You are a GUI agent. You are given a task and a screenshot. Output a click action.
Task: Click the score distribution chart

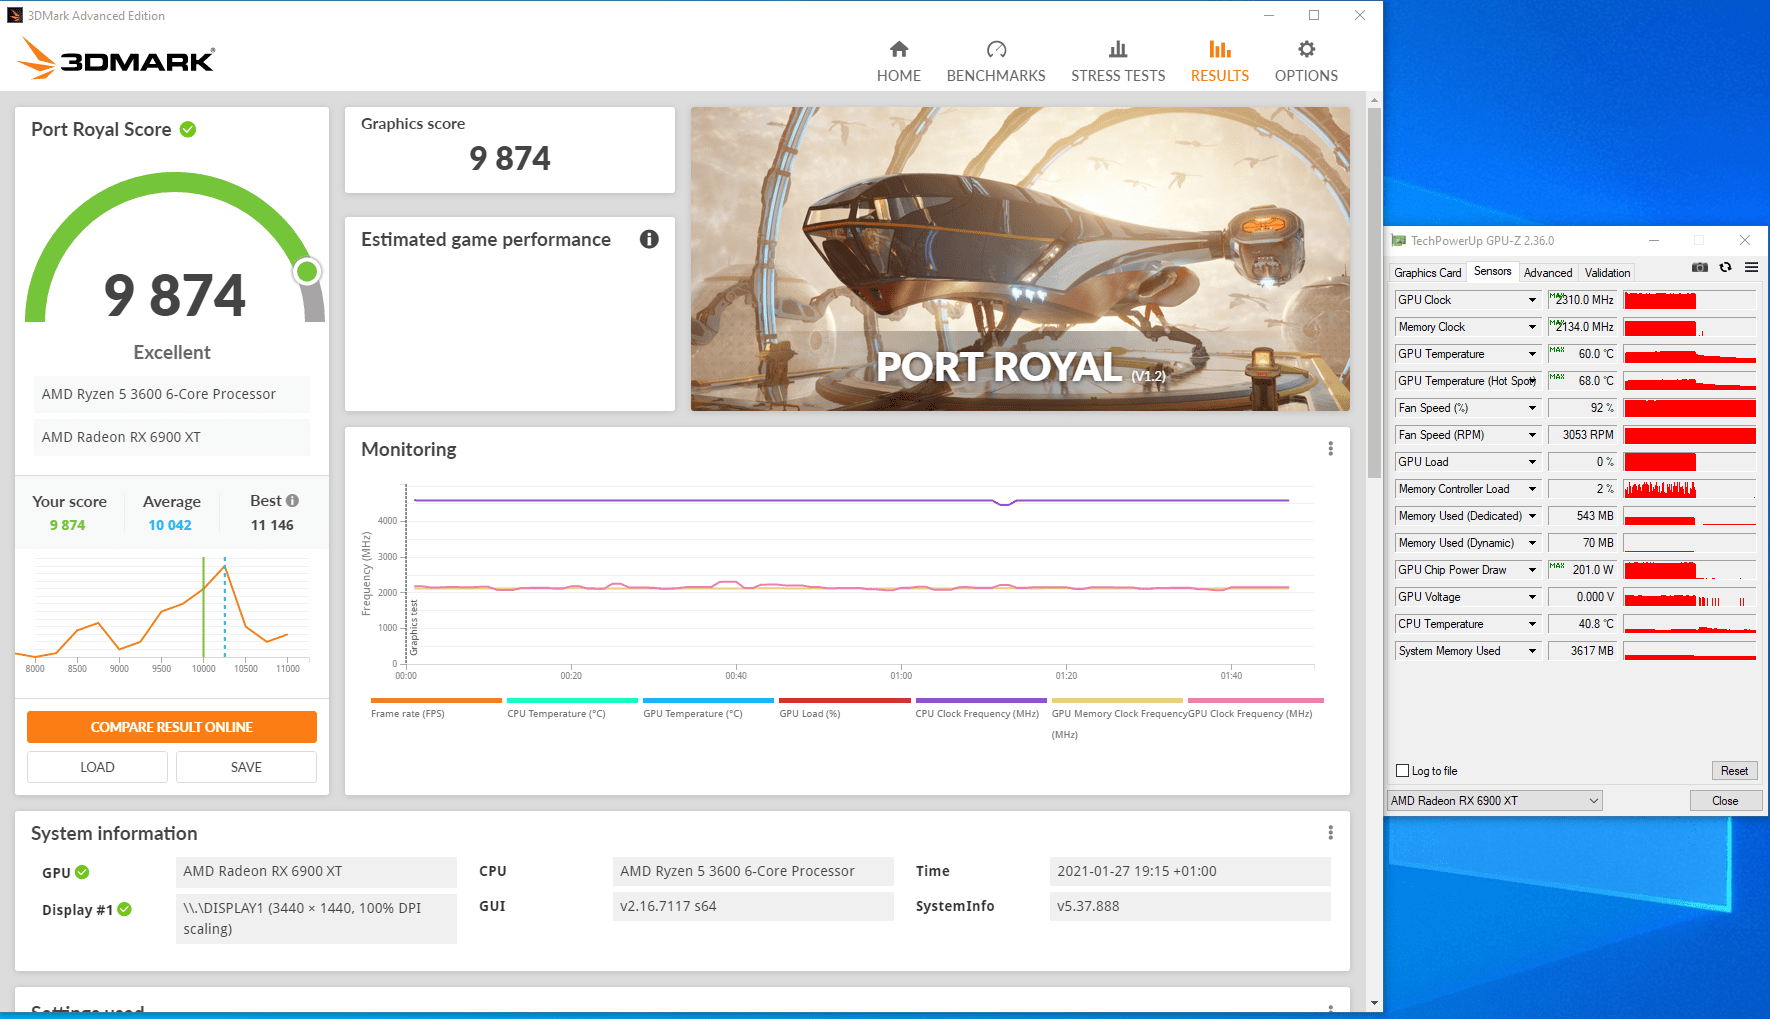[163, 616]
